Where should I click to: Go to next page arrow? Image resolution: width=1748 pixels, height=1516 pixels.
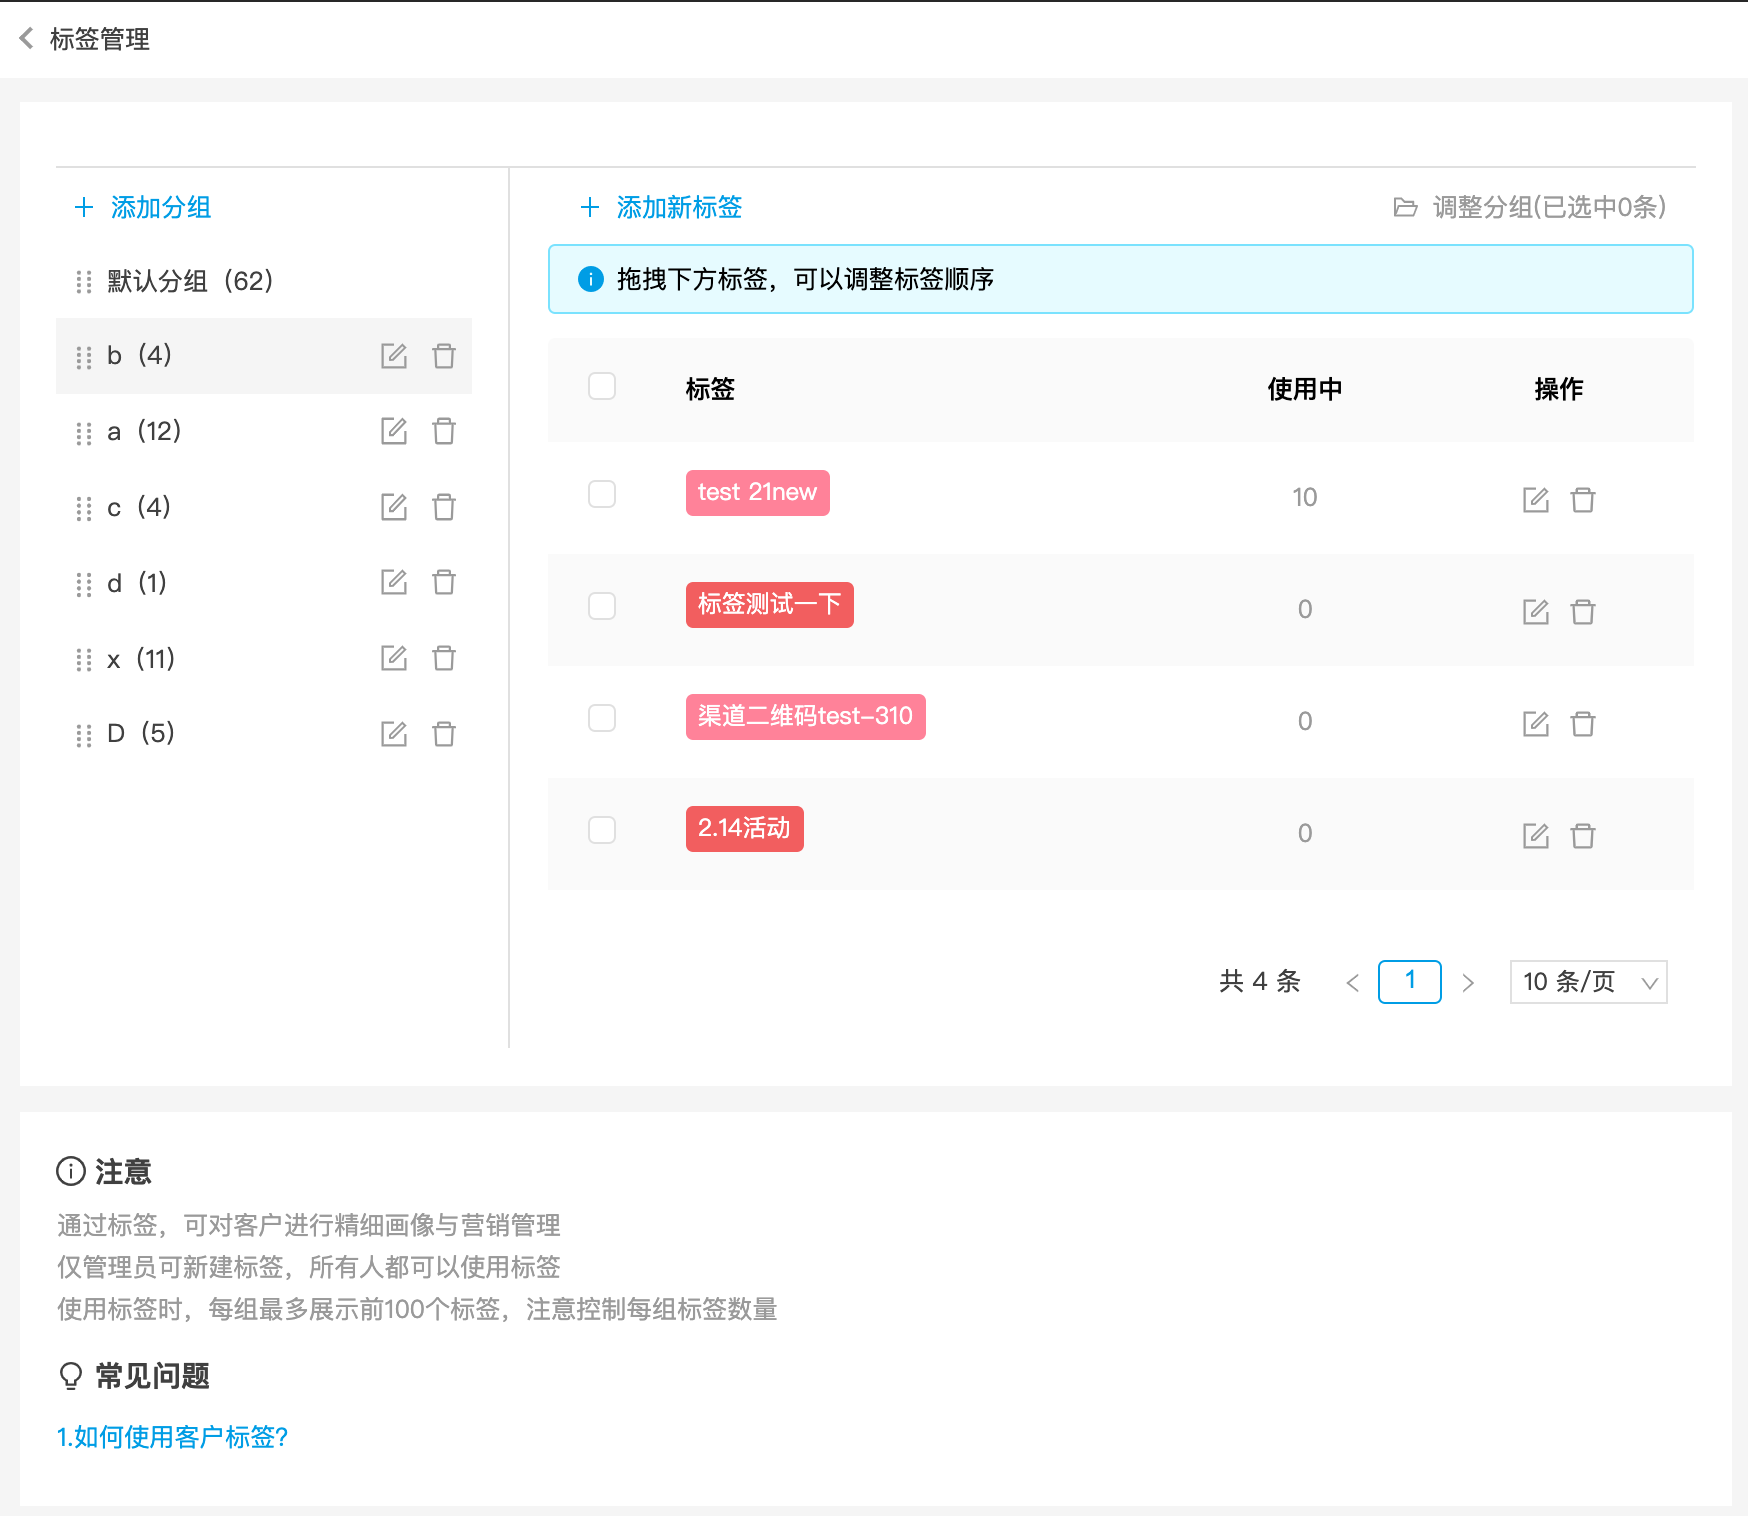coord(1468,983)
